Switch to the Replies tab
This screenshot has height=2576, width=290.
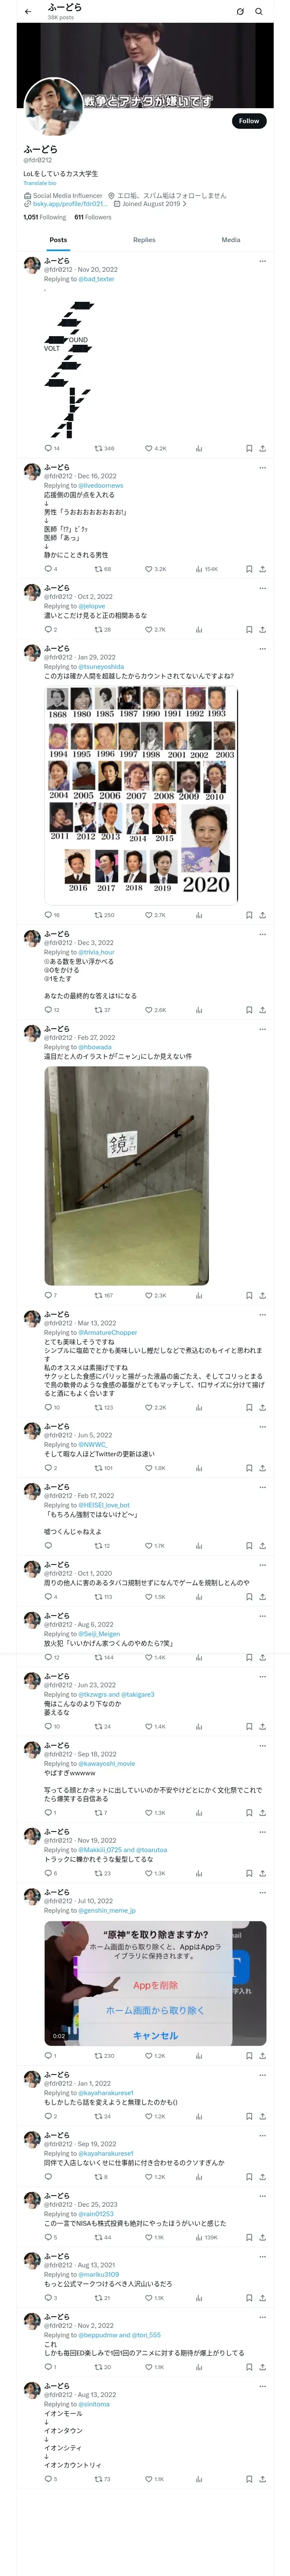pos(144,240)
